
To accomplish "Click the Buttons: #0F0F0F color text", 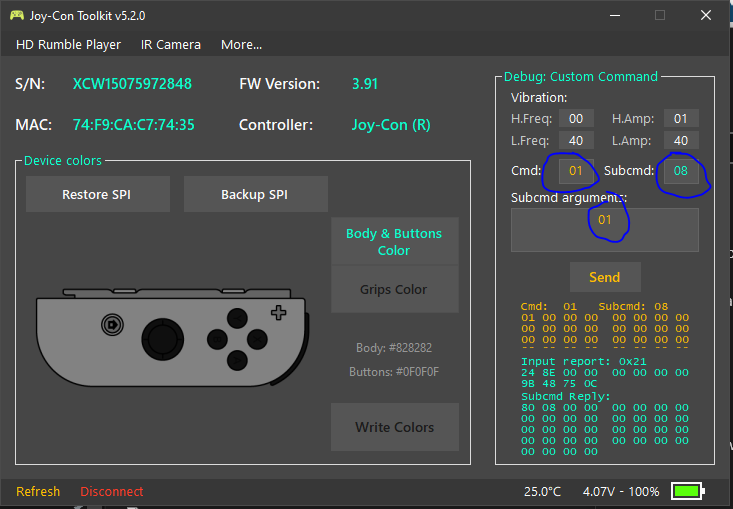I will click(394, 372).
